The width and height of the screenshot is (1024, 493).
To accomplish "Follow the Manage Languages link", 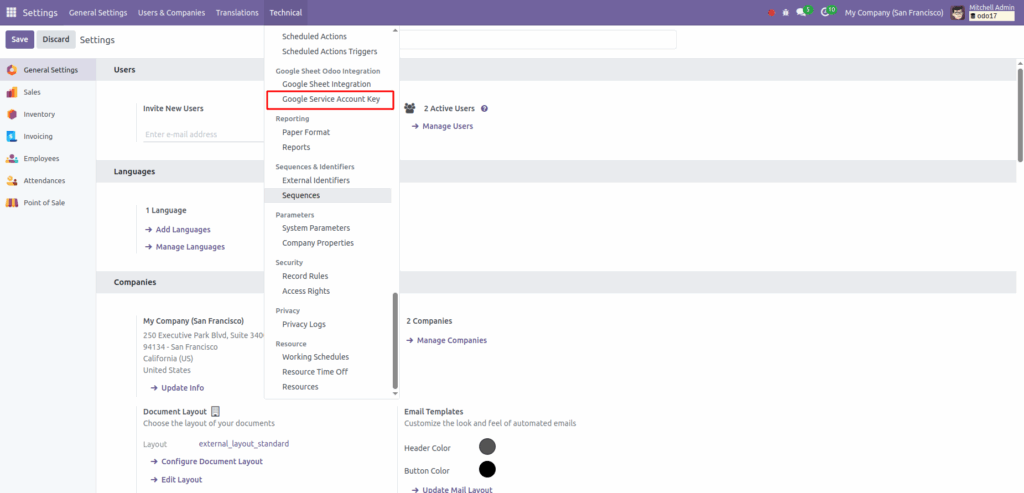I will (x=185, y=247).
